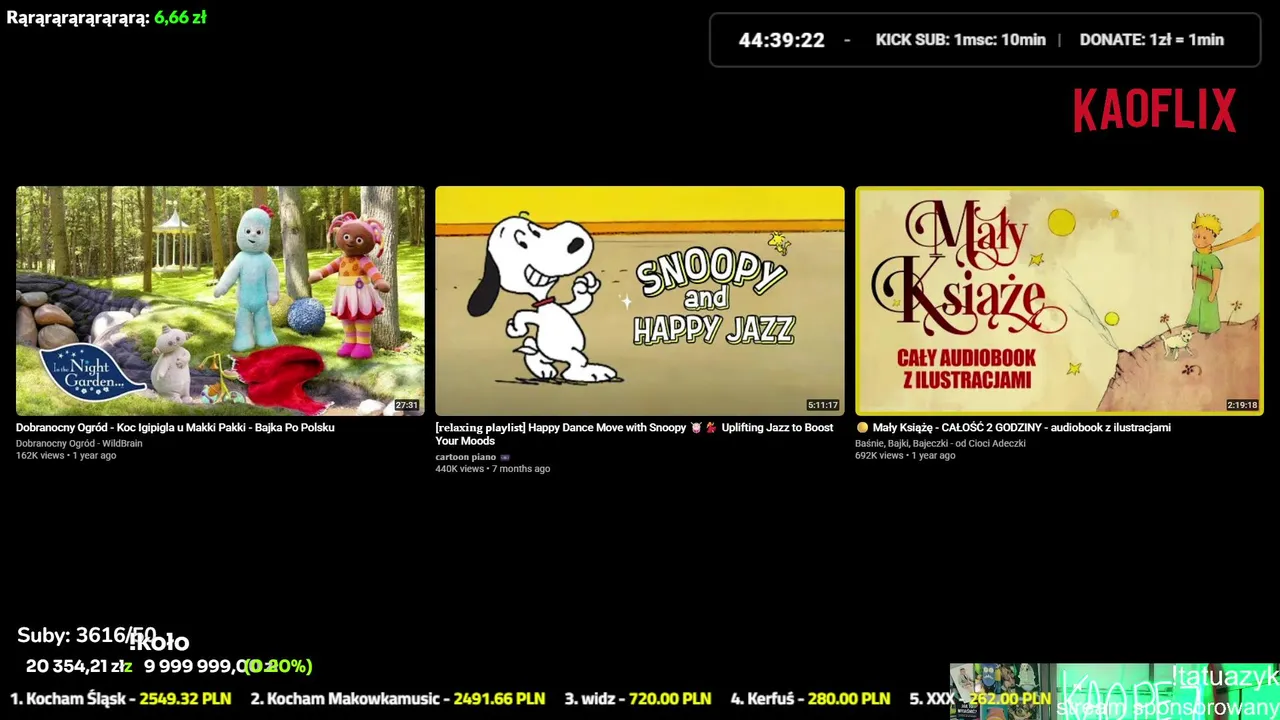Click the '!tatuazyk' command text
Image resolution: width=1280 pixels, height=720 pixels.
[1224, 677]
